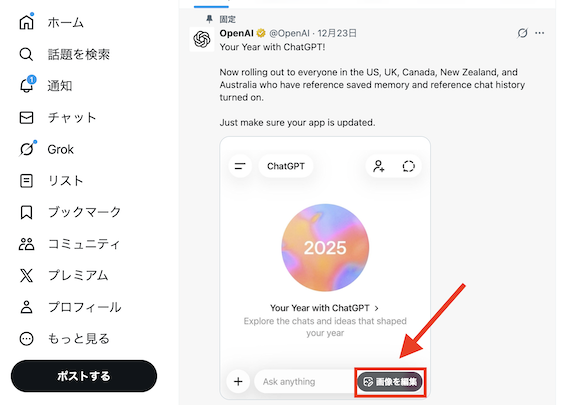Open the chat envelope icon
This screenshot has width=568, height=405.
coord(26,118)
